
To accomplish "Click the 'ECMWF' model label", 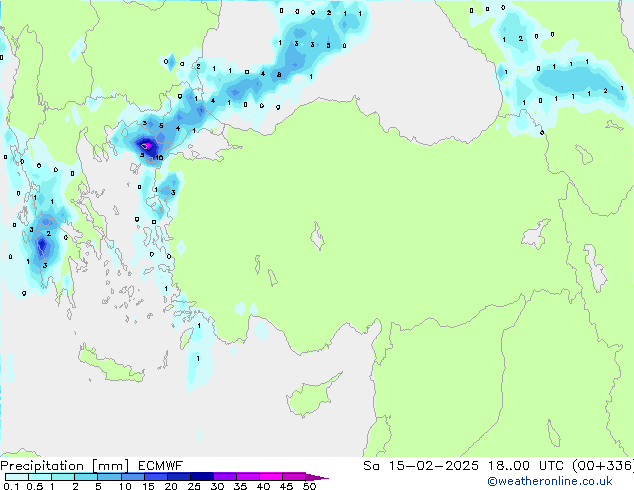I will pyautogui.click(x=161, y=466).
